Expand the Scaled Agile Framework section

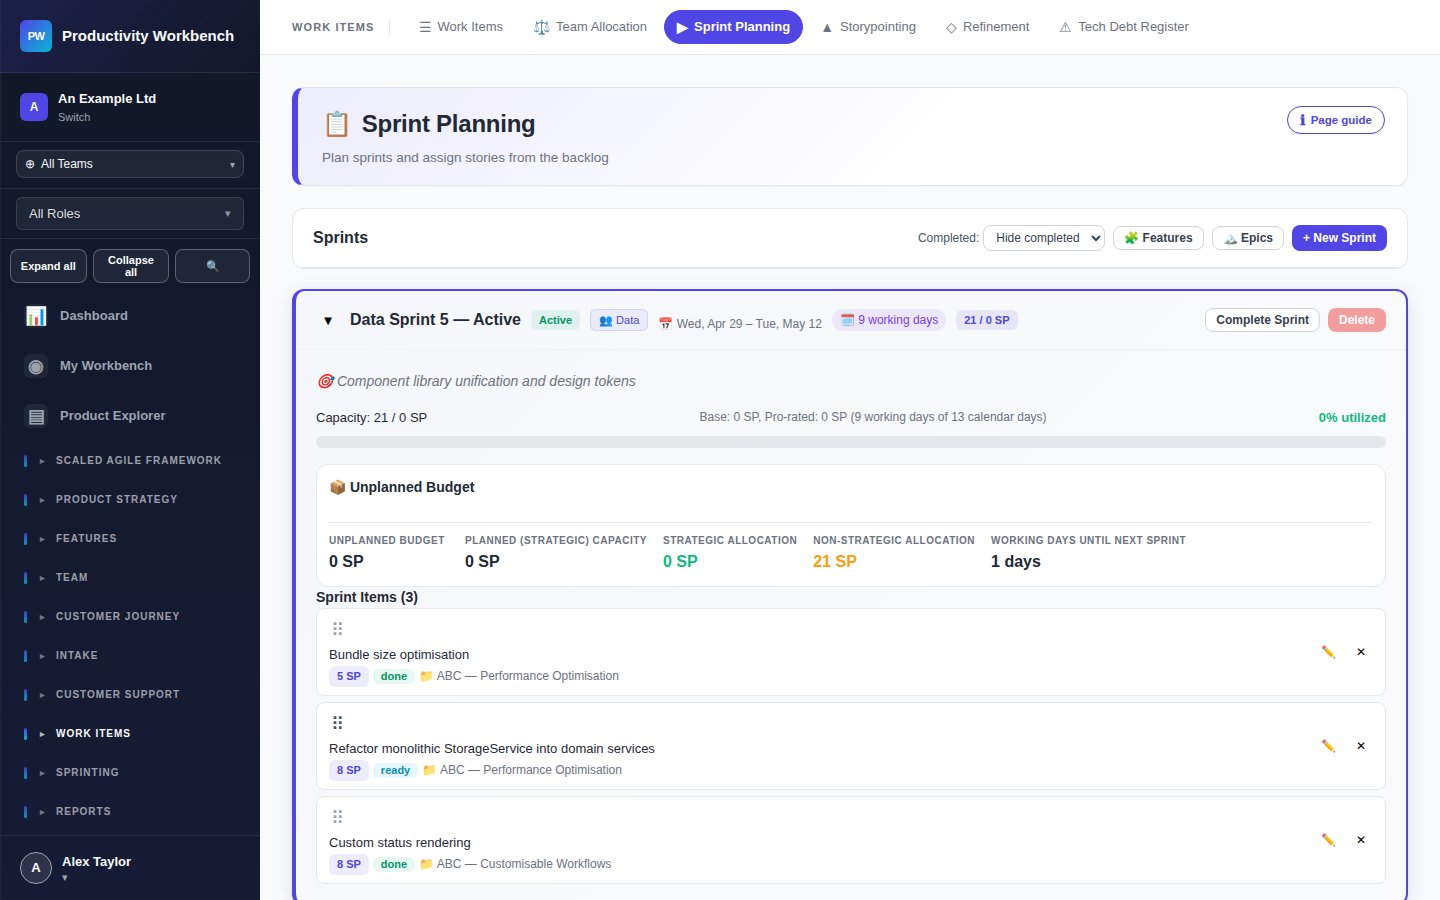coord(130,460)
